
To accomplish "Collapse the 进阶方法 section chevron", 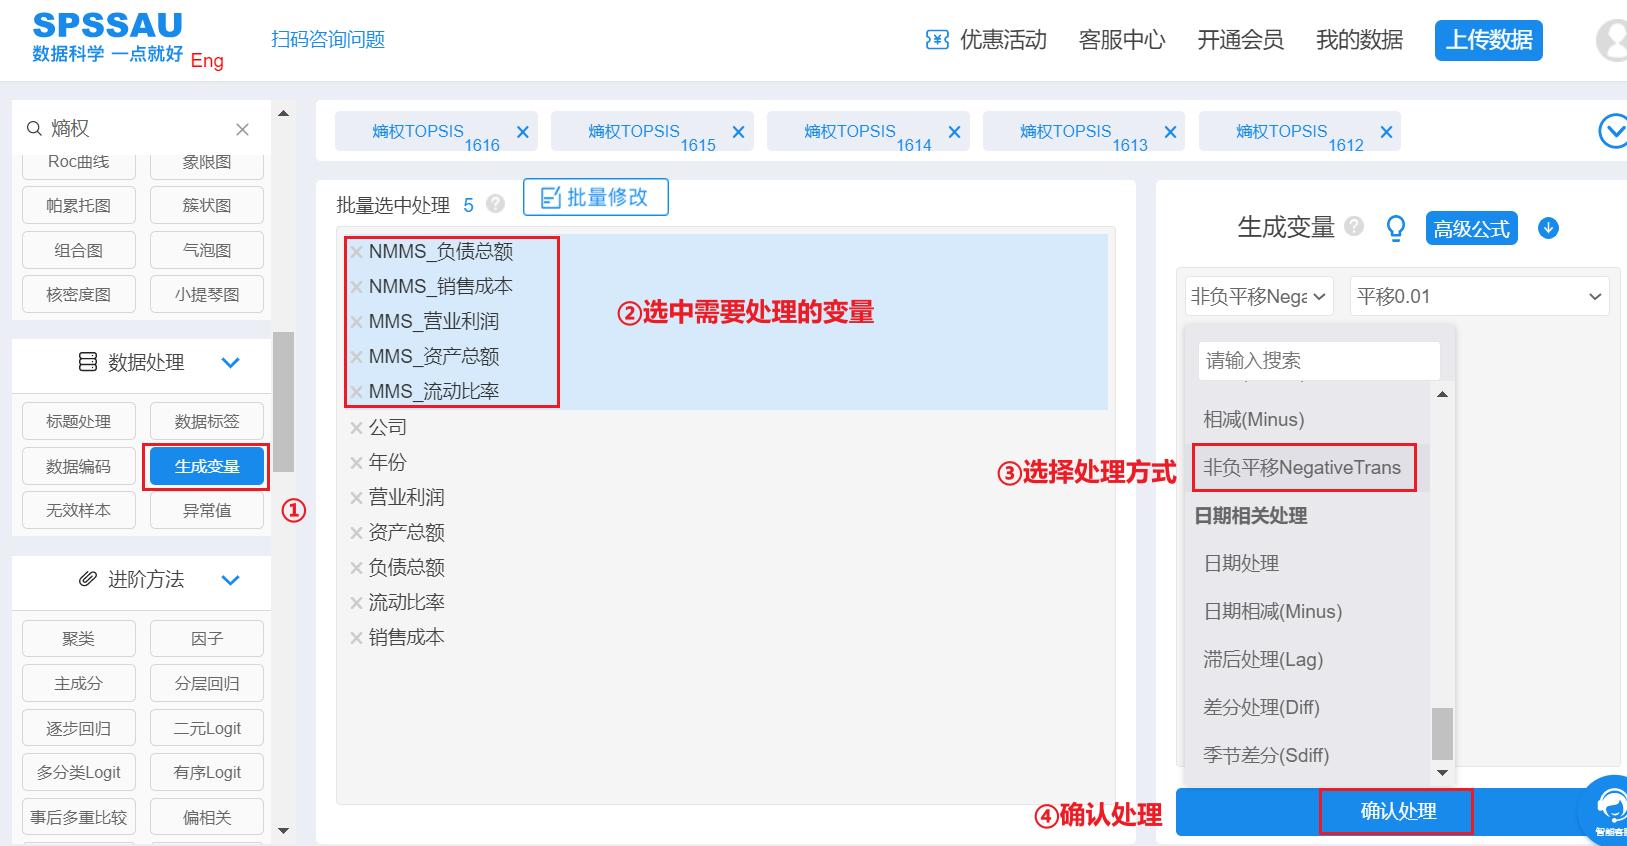I will [x=230, y=580].
